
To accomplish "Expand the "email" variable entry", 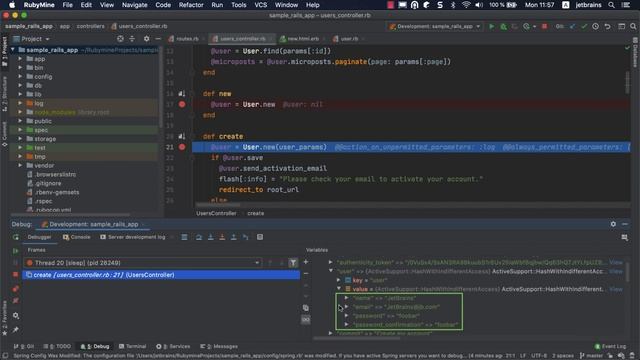I will [x=347, y=307].
